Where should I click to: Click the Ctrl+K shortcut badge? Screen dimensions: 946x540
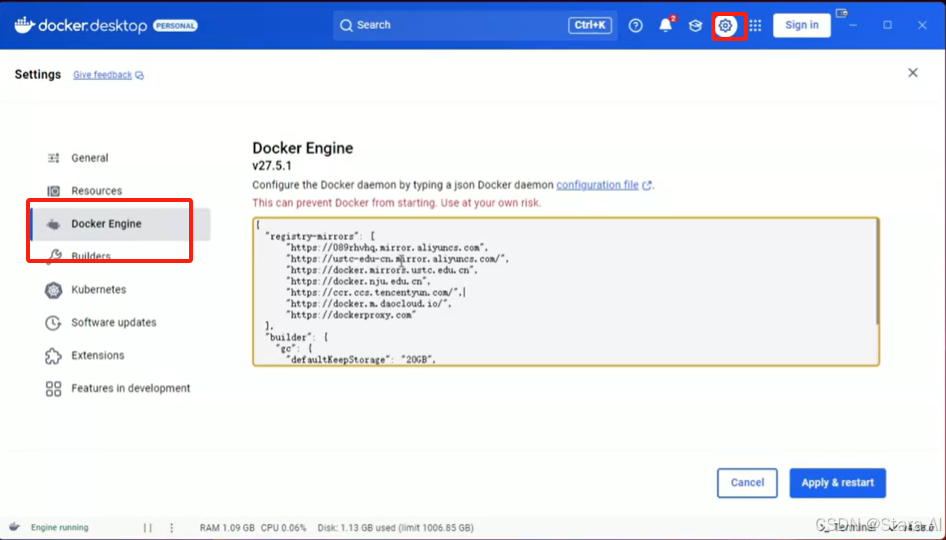[x=589, y=25]
